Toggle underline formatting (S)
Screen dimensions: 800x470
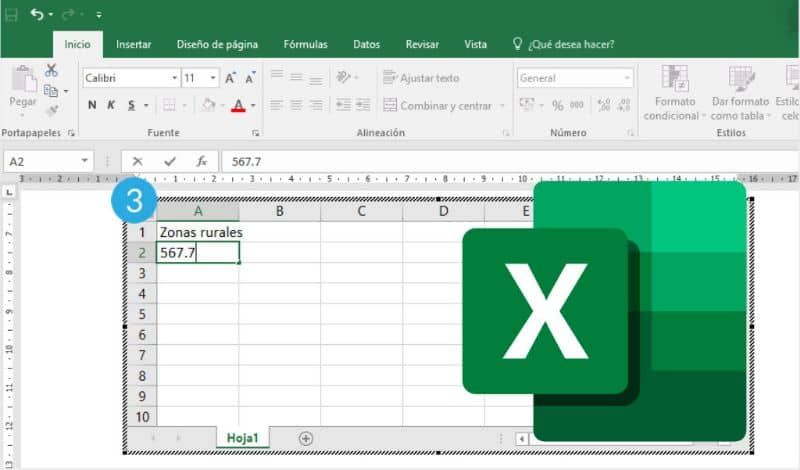tap(130, 105)
